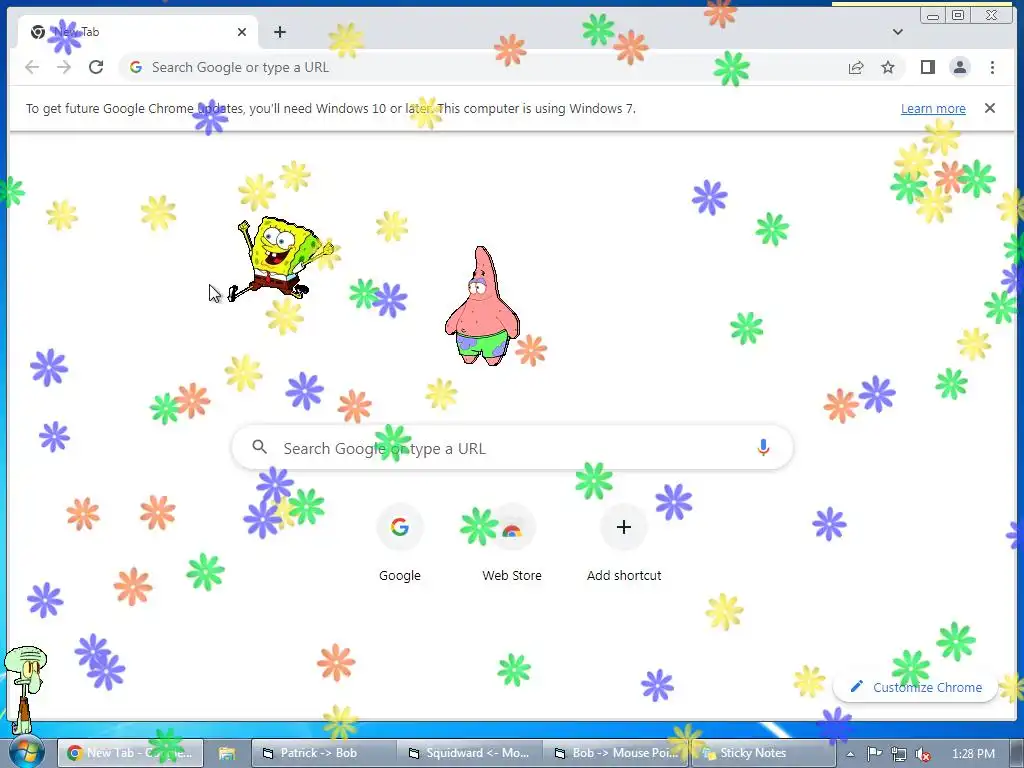Click the magnifier icon in search box
Screen dimensions: 1024x768
(x=260, y=447)
